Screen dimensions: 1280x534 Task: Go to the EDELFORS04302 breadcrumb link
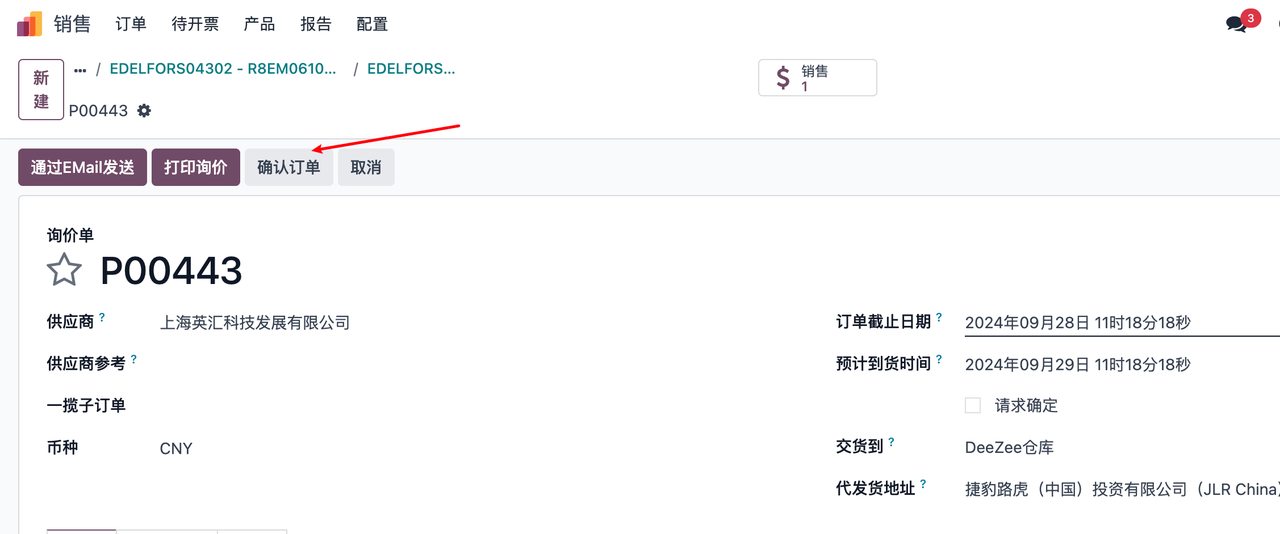point(223,70)
